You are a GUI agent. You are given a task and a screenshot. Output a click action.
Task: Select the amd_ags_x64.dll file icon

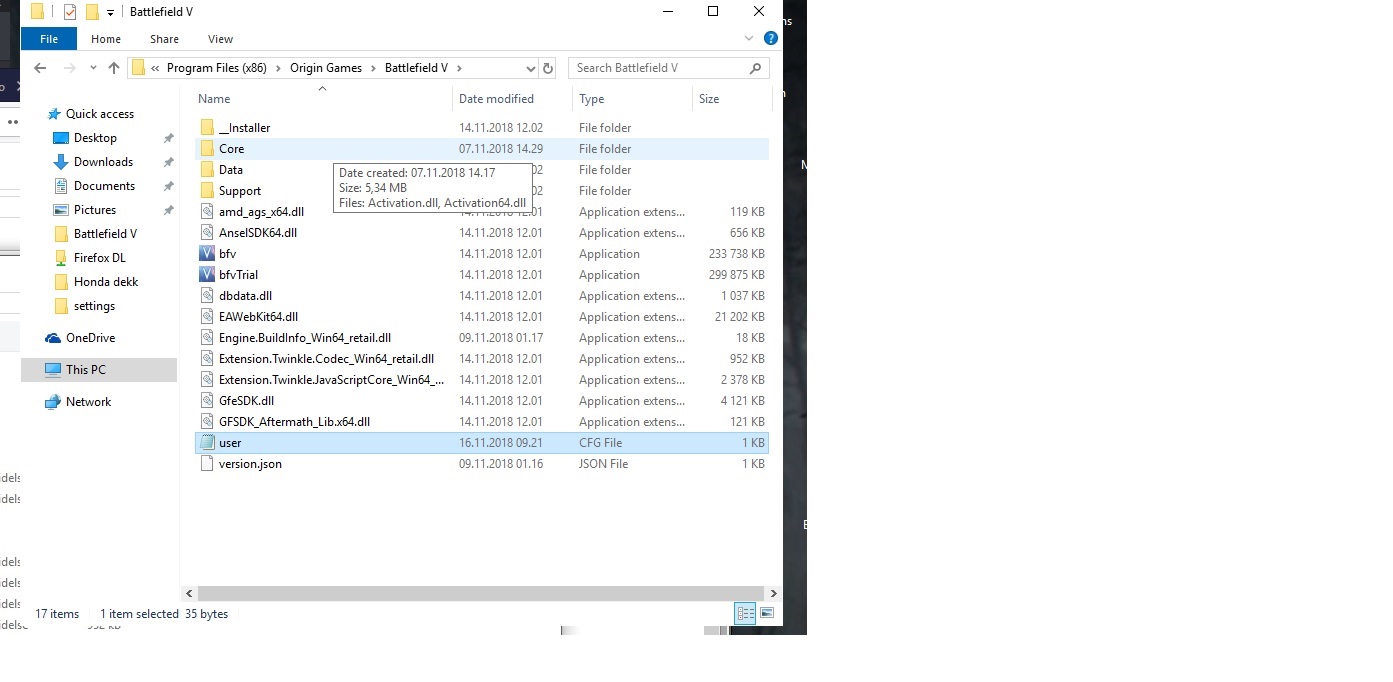coord(207,212)
